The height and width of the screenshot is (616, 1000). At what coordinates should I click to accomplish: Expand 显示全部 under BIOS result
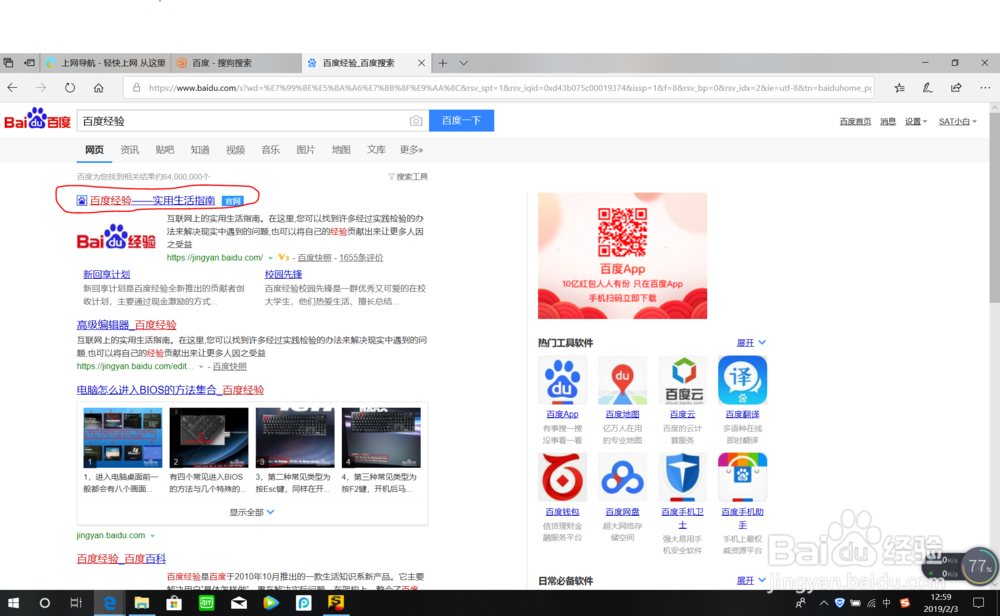pyautogui.click(x=252, y=512)
